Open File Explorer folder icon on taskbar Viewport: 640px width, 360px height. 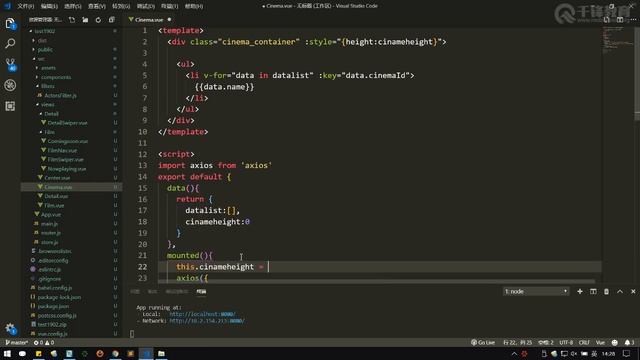[161, 353]
